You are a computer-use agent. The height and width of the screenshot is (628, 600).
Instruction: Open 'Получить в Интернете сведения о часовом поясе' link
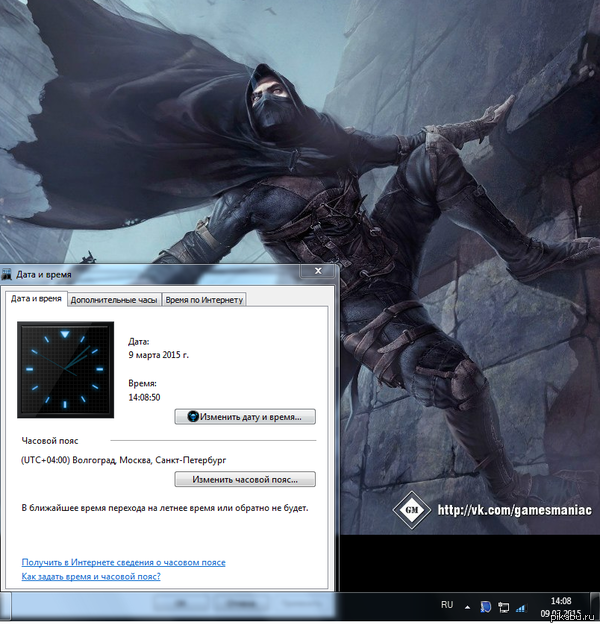tap(123, 562)
